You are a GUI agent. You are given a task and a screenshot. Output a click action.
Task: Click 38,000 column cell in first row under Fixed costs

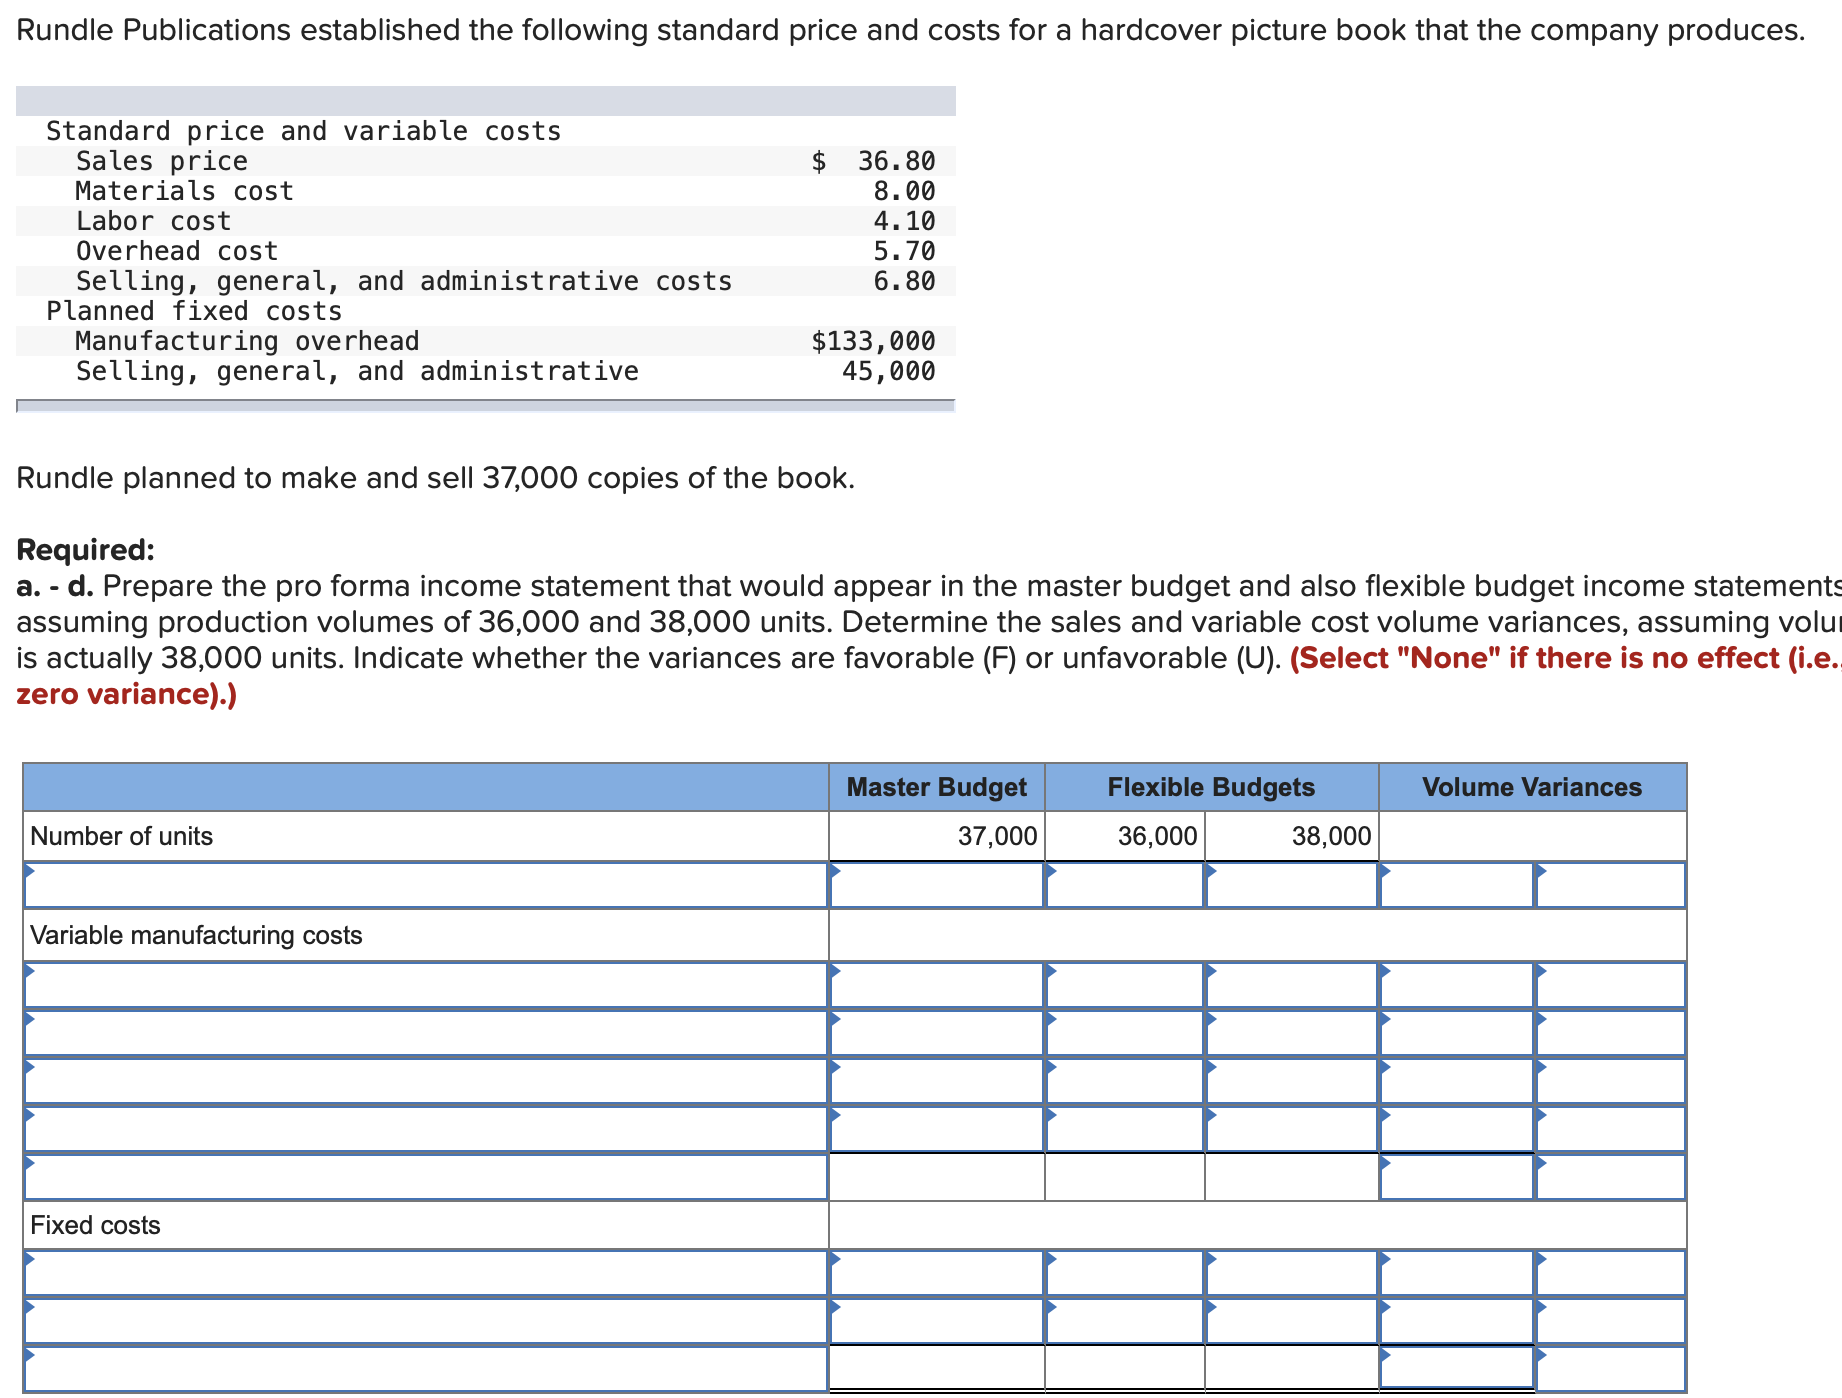1292,1273
